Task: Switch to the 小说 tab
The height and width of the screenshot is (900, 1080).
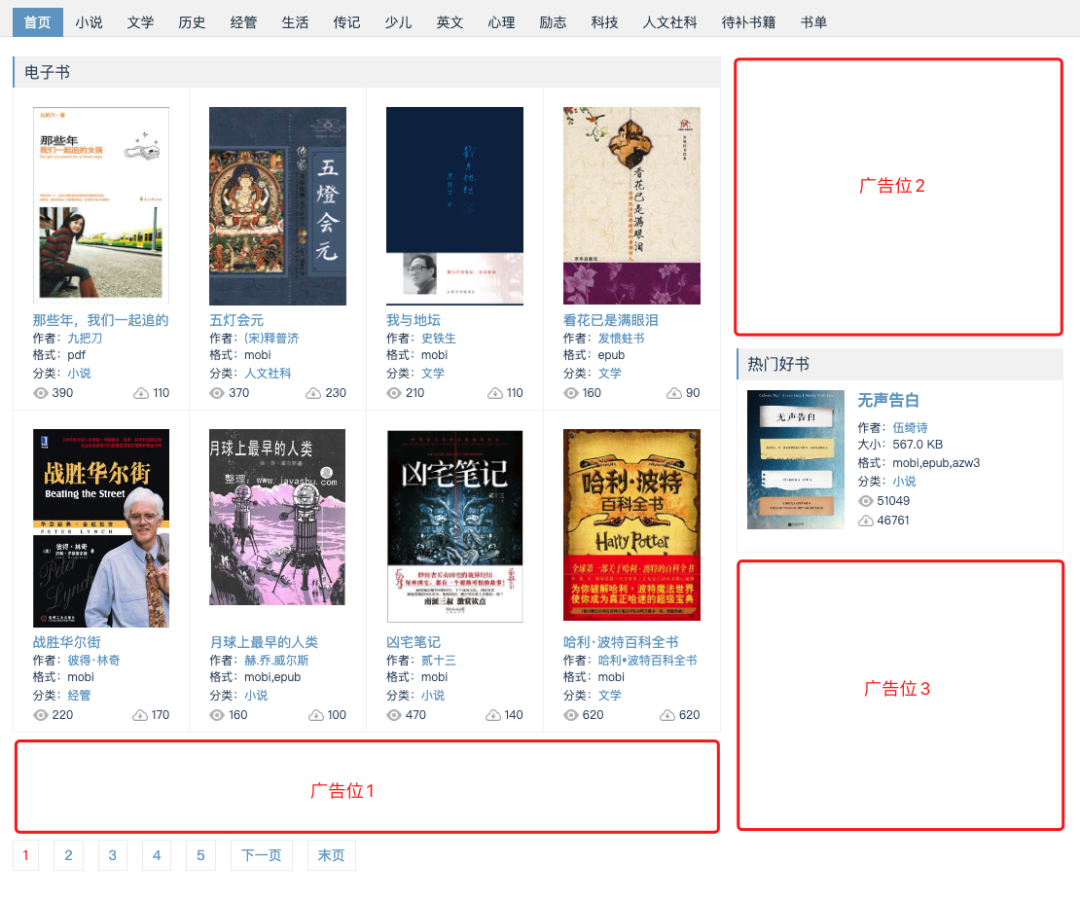Action: pos(90,21)
